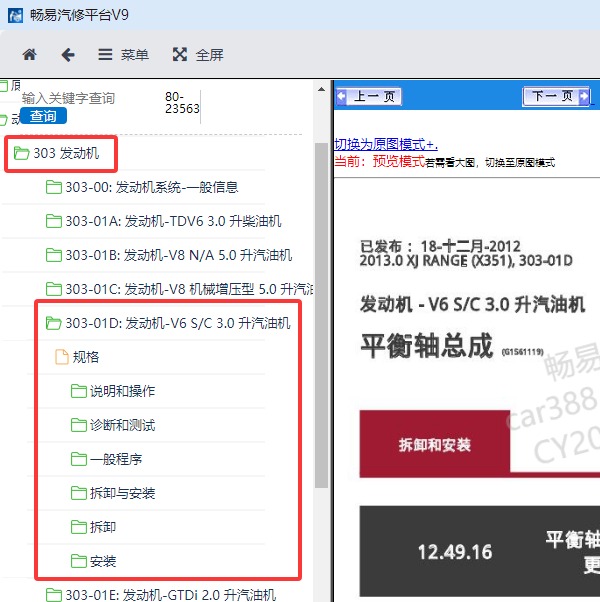600x602 pixels.
Task: Click folder icon of 诊断和测试
Action: (x=79, y=425)
